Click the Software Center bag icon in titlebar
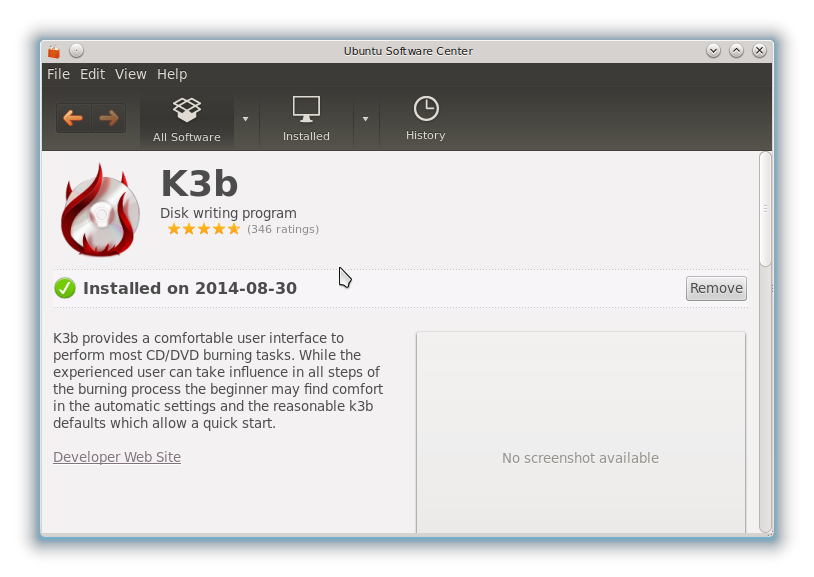The image size is (814, 577). click(x=54, y=51)
